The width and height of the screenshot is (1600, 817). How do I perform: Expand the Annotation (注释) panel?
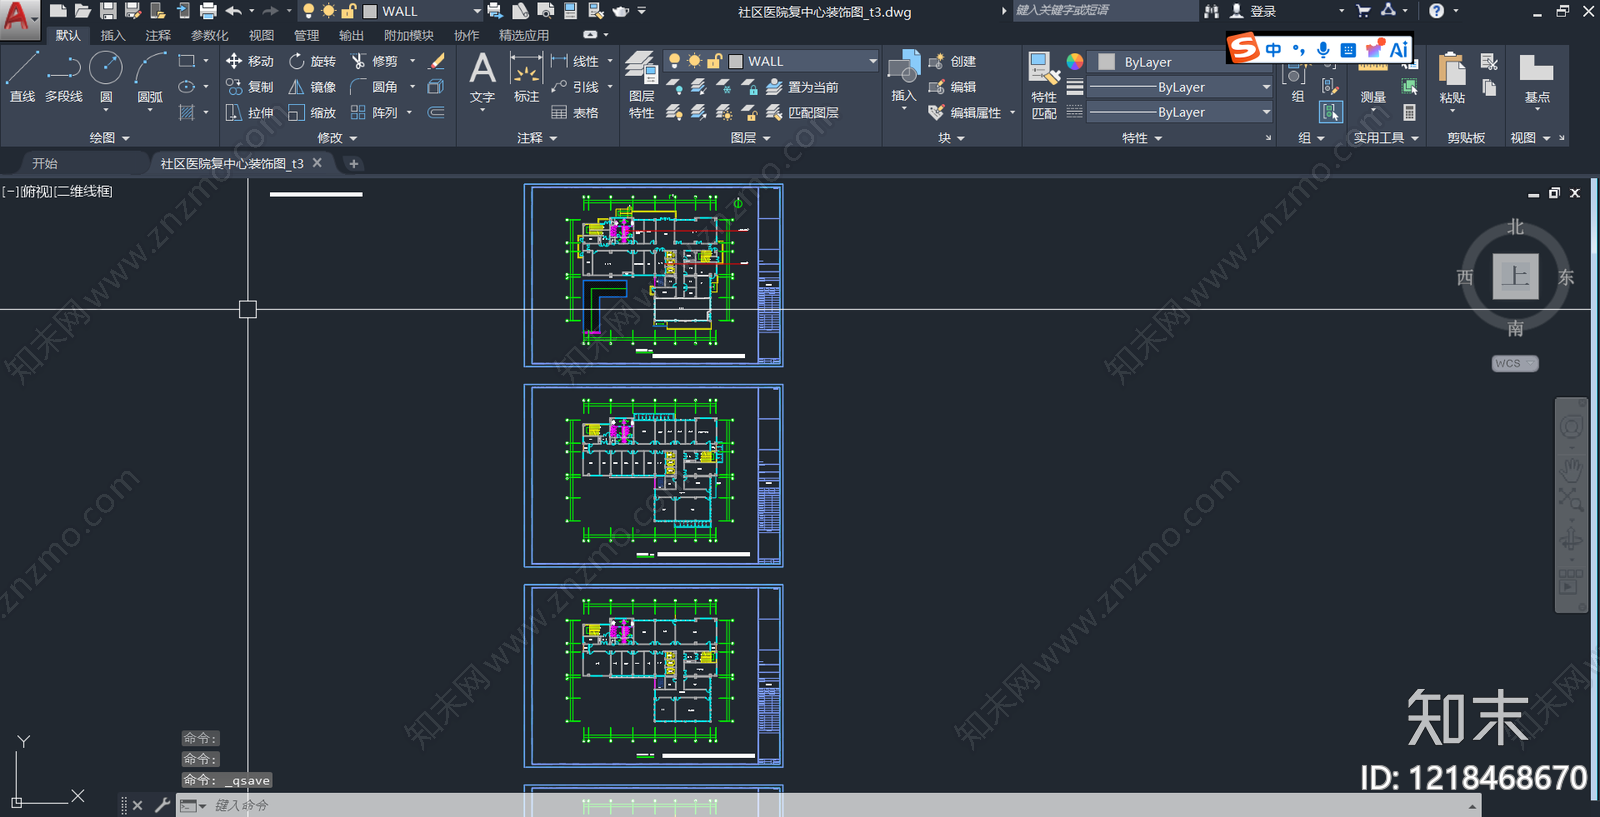tap(537, 138)
